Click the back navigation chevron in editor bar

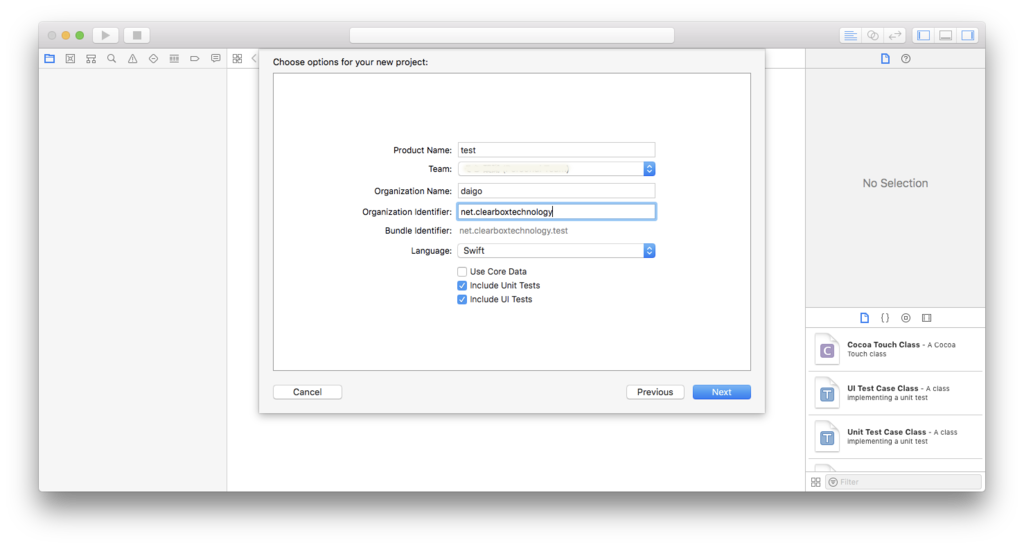coord(255,59)
